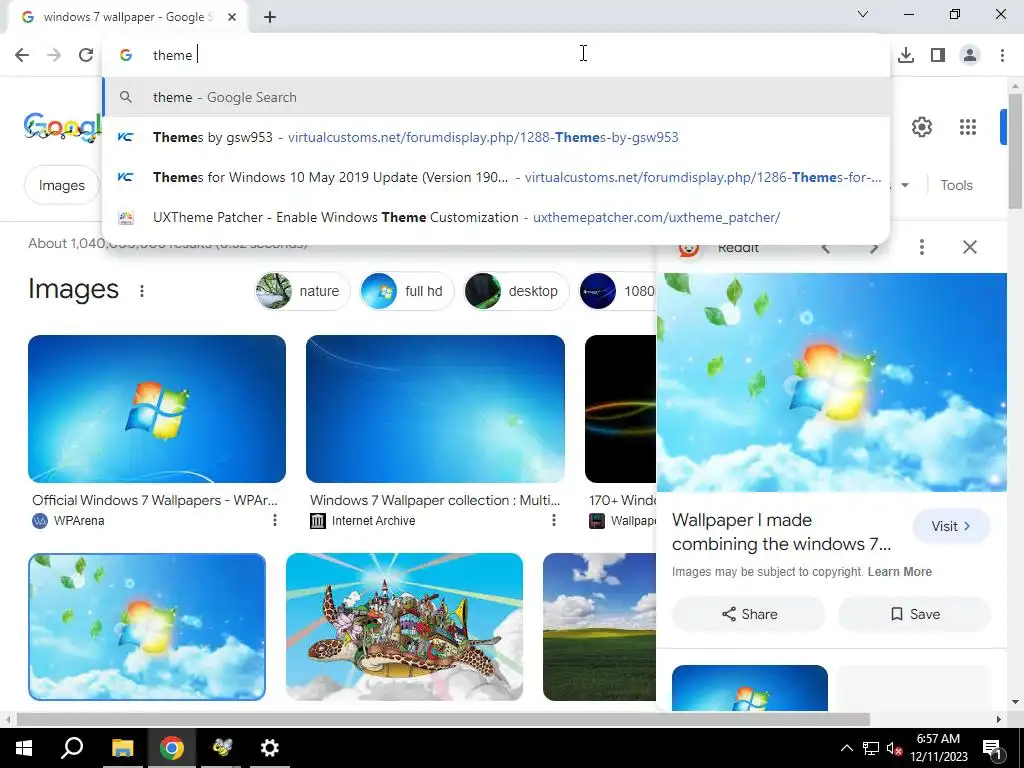The width and height of the screenshot is (1024, 768).
Task: Open 'Official Windows 7 Wallpapers - WPAr...' link
Action: pyautogui.click(x=155, y=500)
